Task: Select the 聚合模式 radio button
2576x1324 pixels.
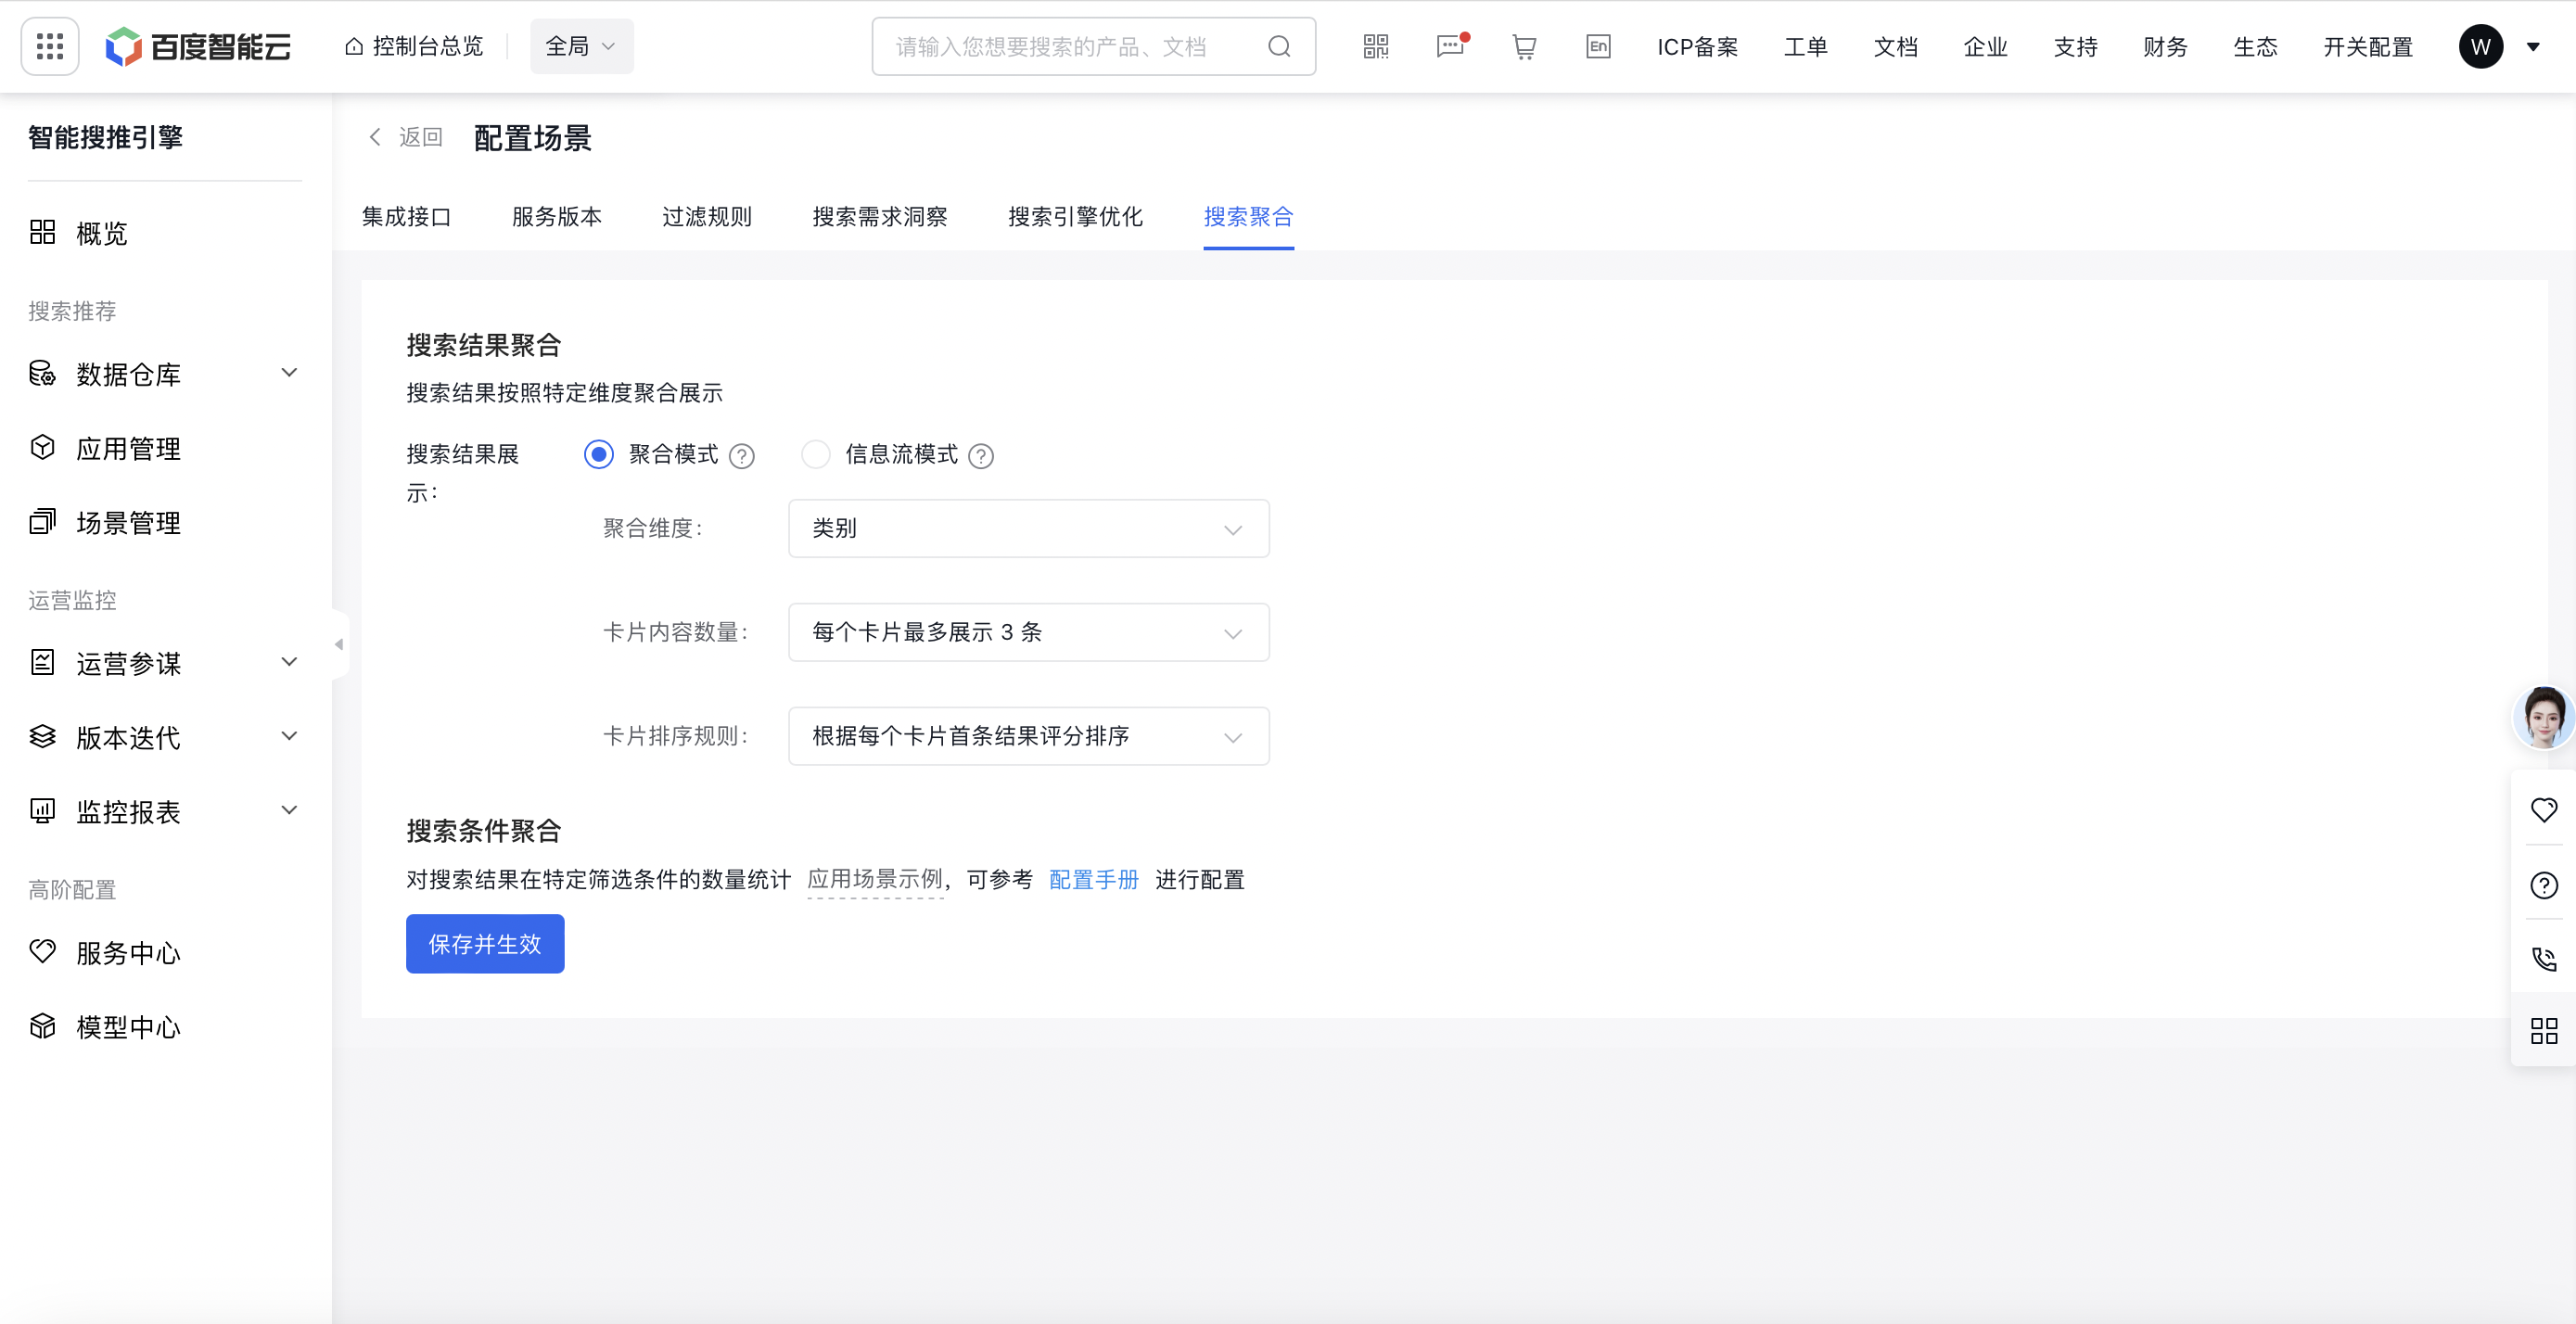Action: [599, 455]
